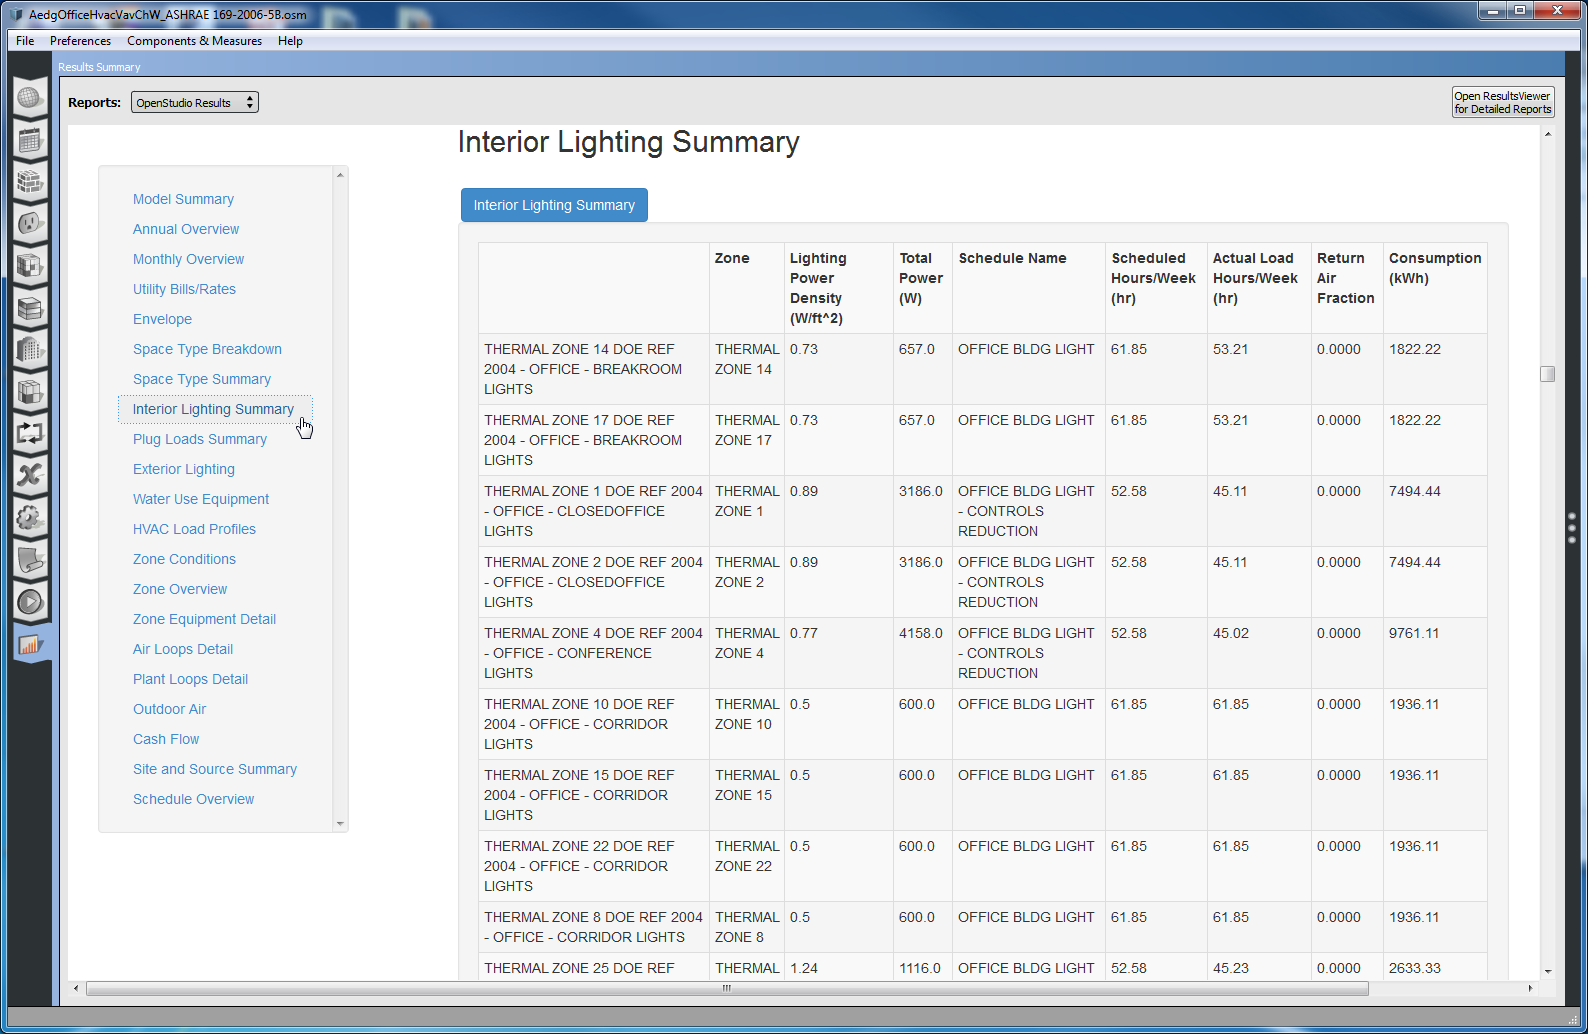Open the Run Simulation tab (play icon)
The width and height of the screenshot is (1588, 1034).
[x=30, y=601]
